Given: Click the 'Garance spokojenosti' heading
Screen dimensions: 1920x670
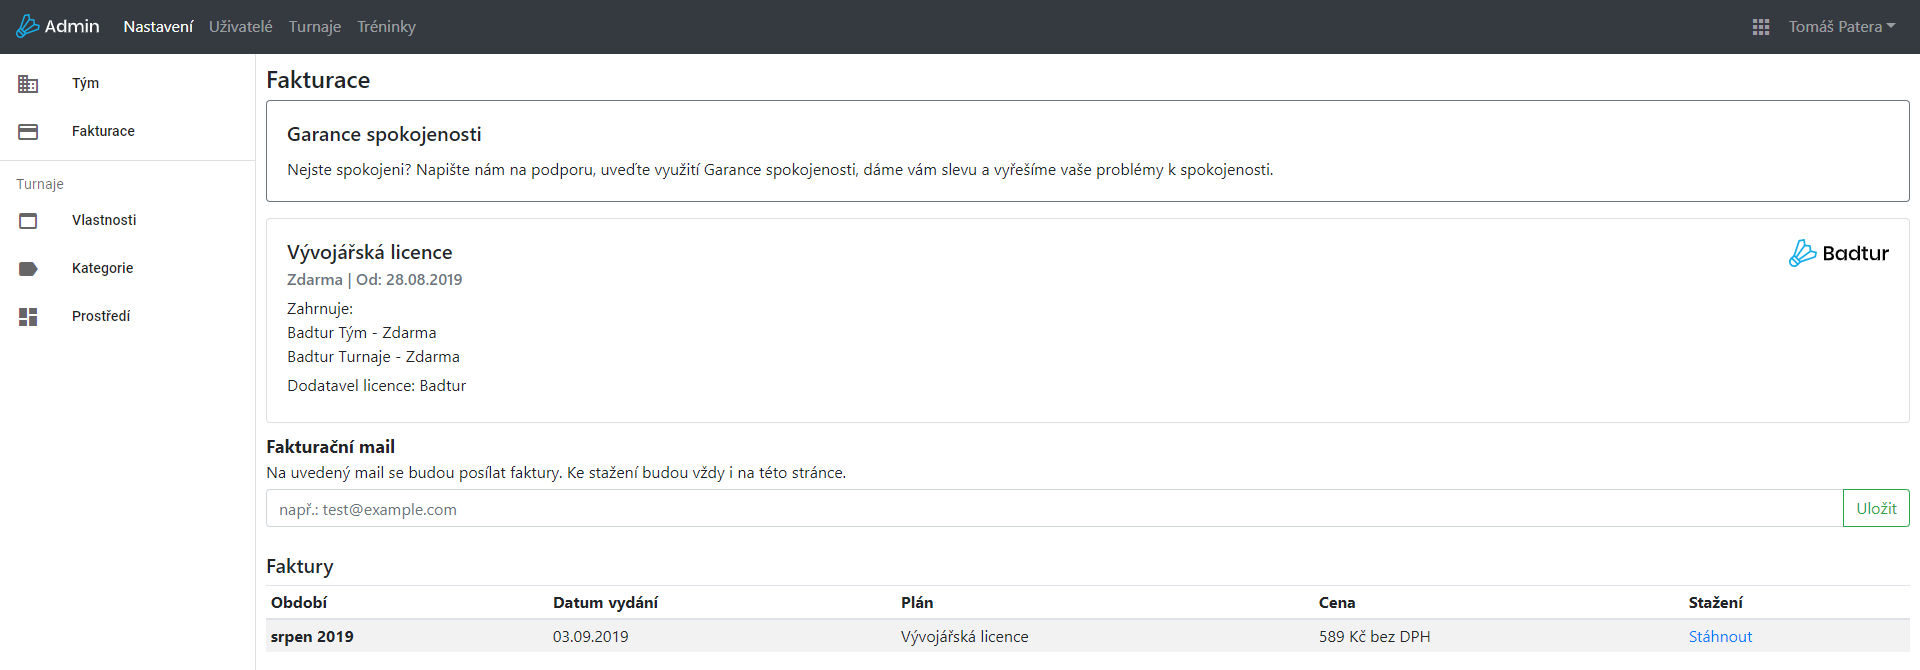Looking at the screenshot, I should click(x=384, y=134).
